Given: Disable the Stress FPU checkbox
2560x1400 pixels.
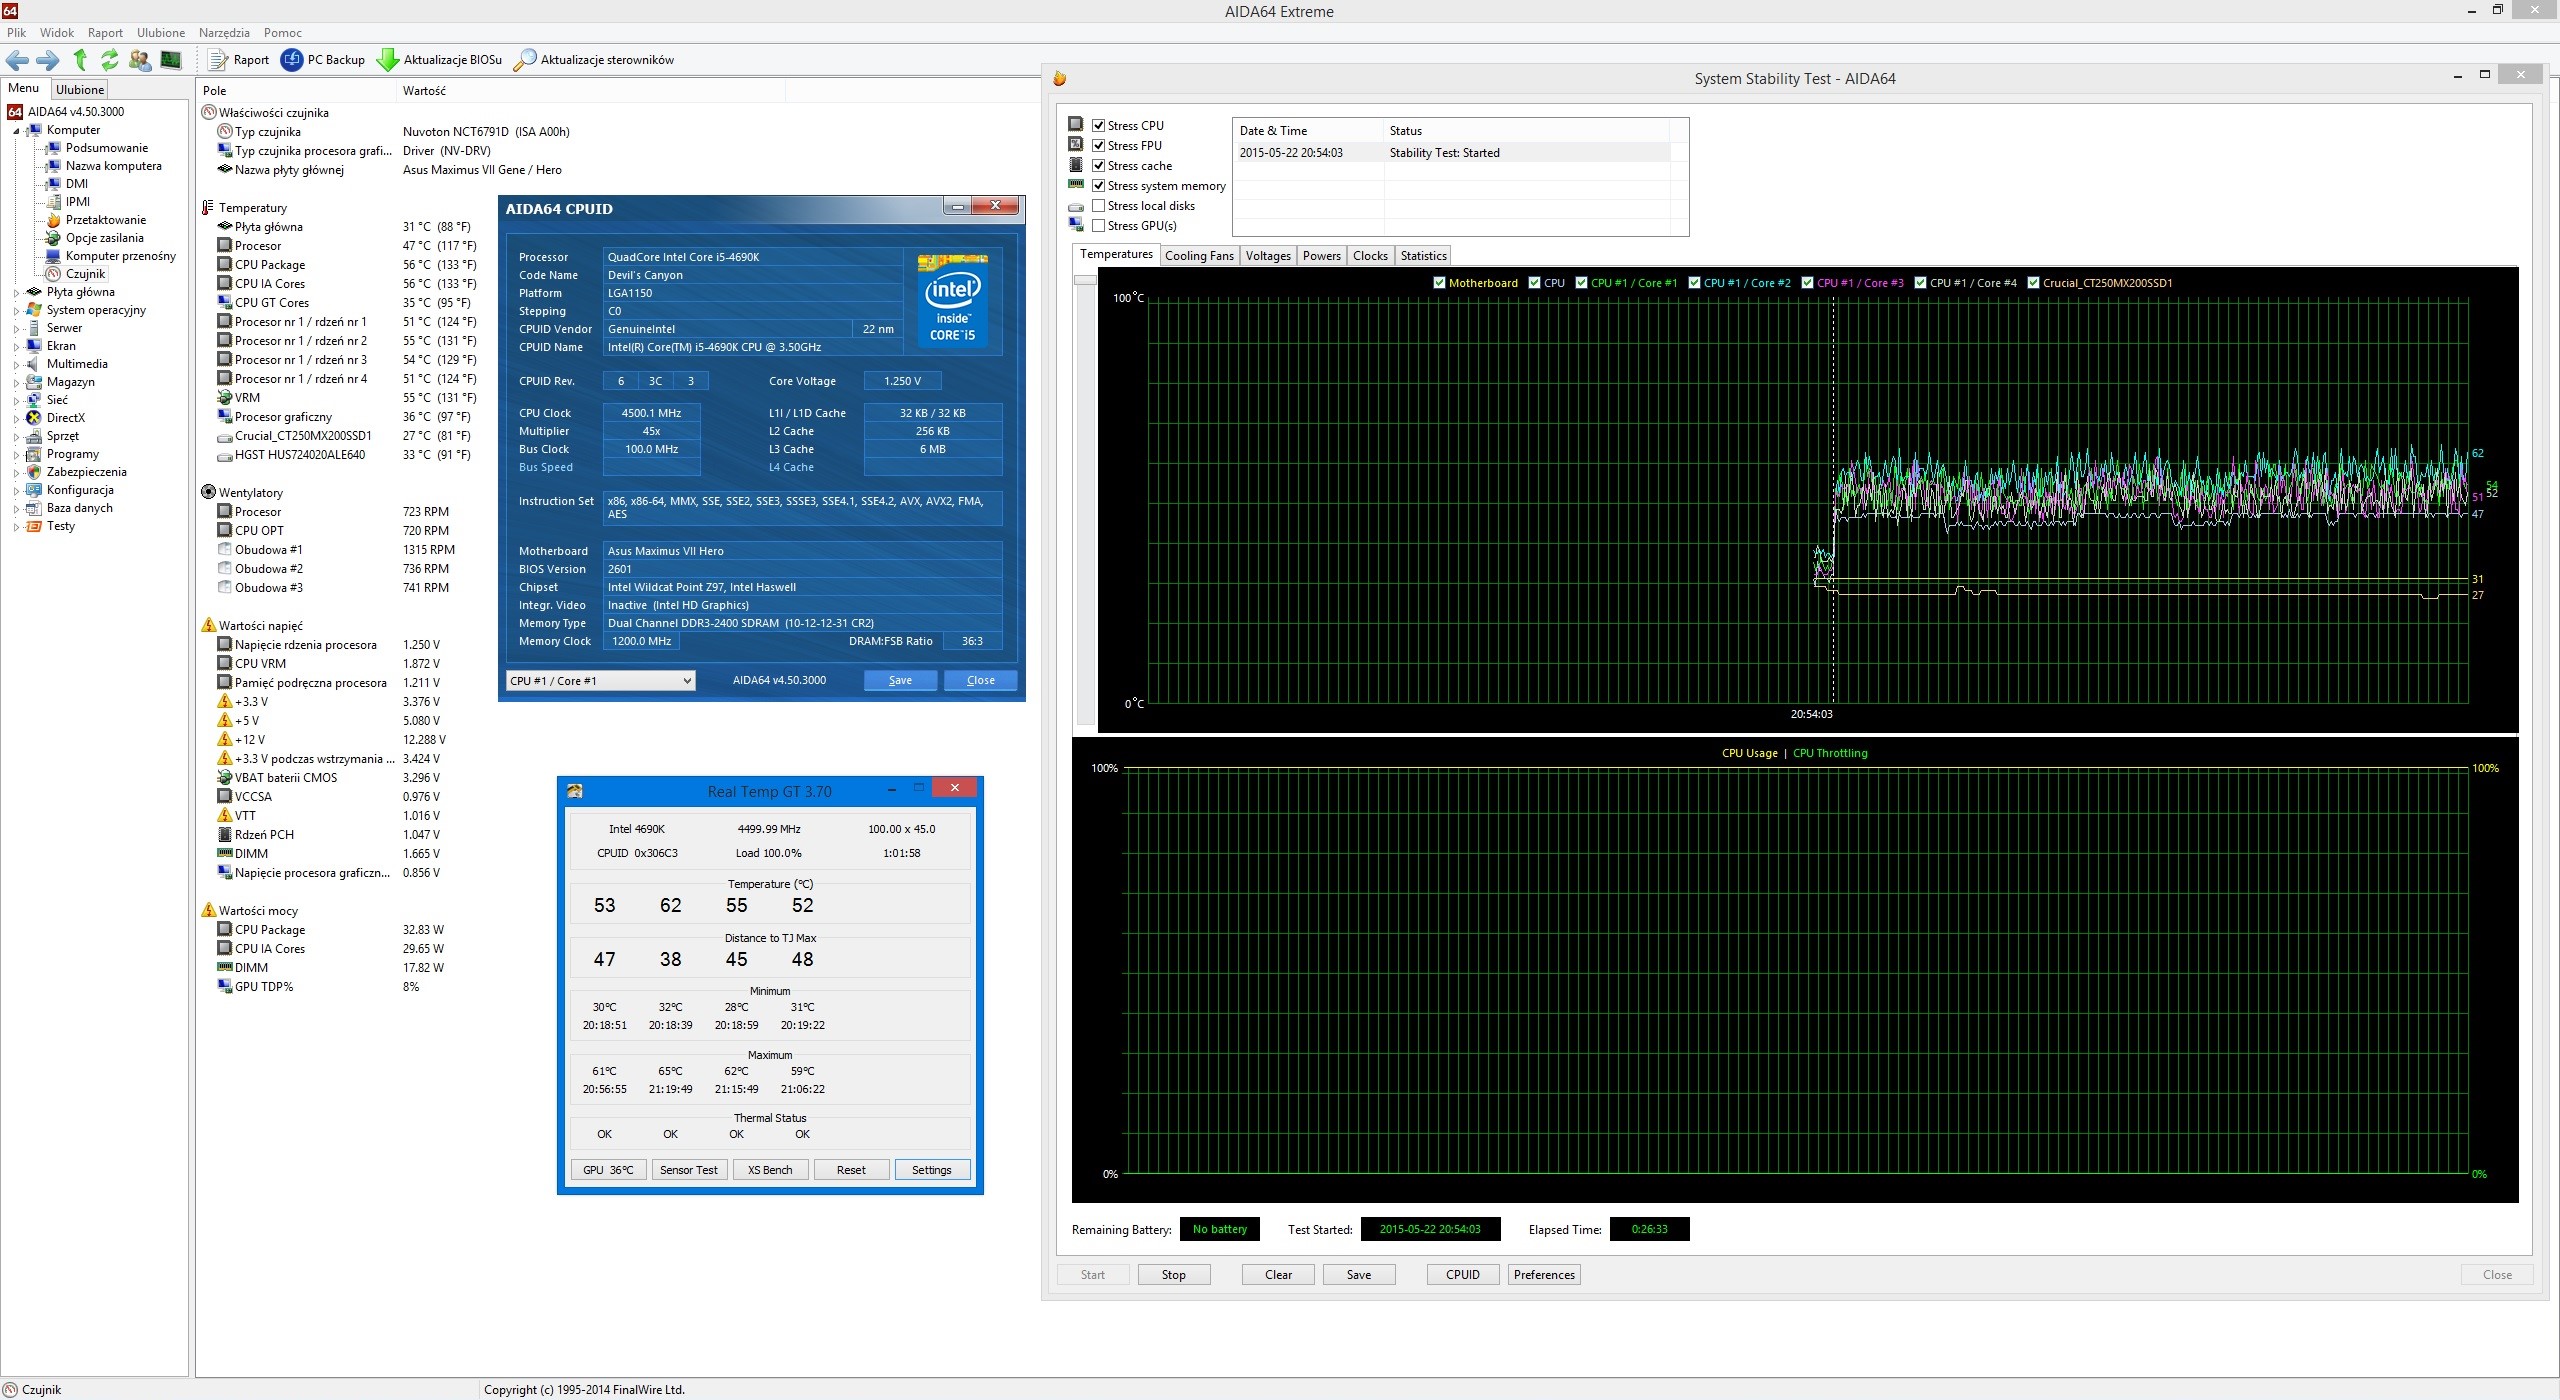Looking at the screenshot, I should 1099,146.
